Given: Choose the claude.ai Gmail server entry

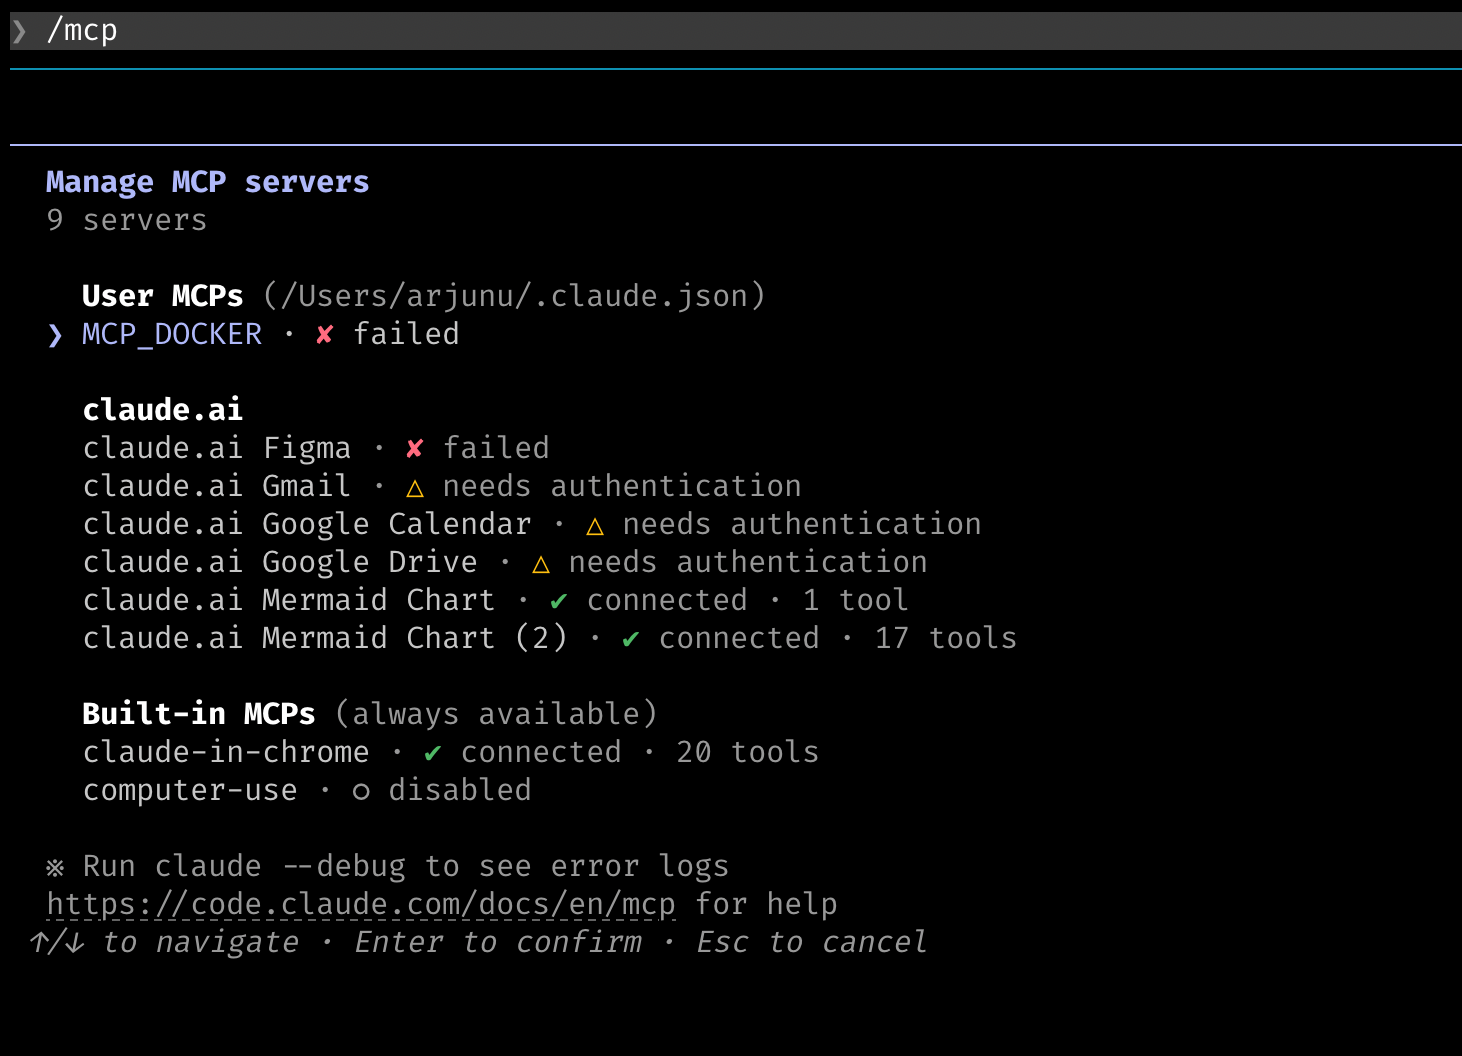Looking at the screenshot, I should tap(217, 486).
